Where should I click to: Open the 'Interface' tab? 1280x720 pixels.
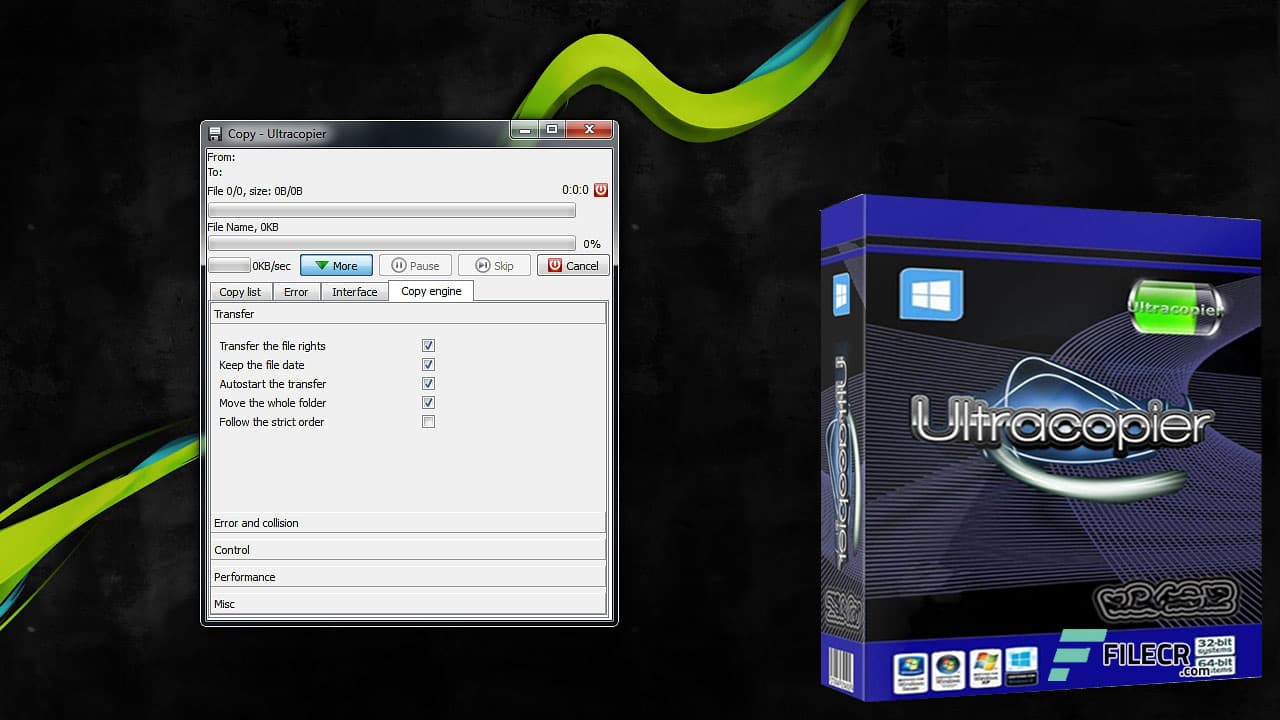pyautogui.click(x=354, y=291)
